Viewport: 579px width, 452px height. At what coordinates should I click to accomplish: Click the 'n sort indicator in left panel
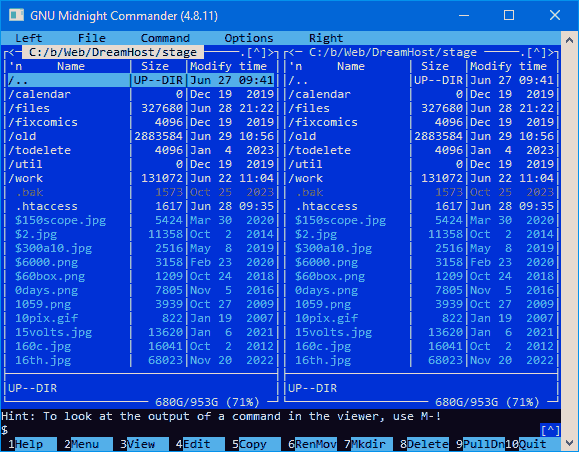click(x=15, y=66)
